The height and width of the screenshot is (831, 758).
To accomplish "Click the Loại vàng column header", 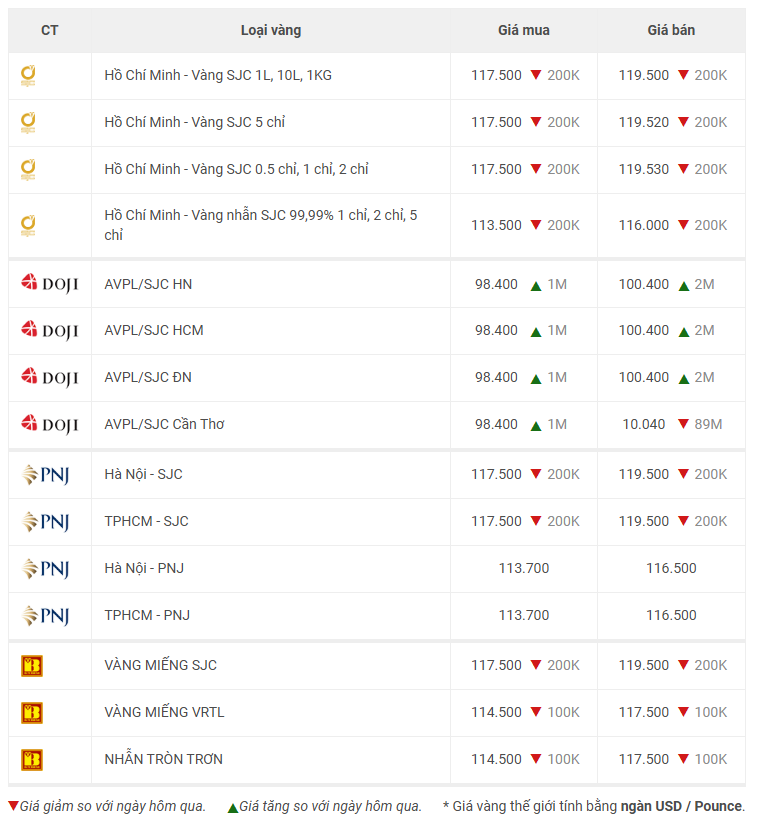I will 270,30.
